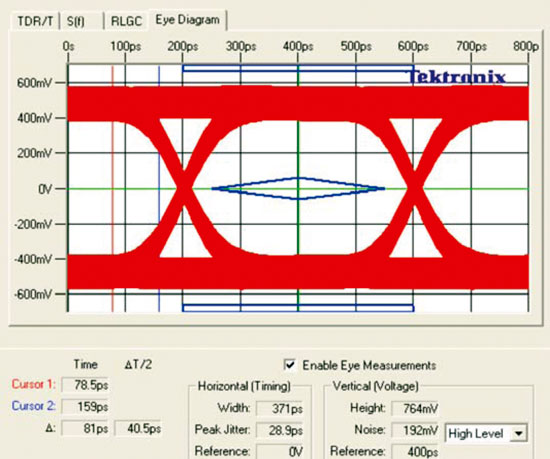Click the delta 81ps field
The width and height of the screenshot is (550, 459).
pyautogui.click(x=85, y=428)
